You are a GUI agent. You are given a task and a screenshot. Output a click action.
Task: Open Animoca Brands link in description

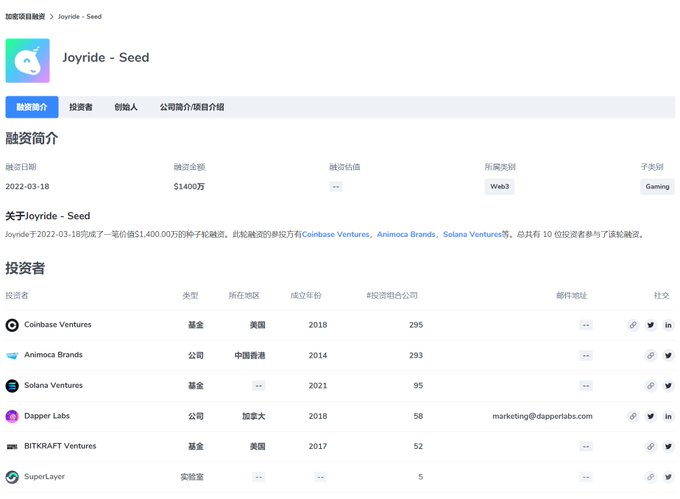(406, 234)
